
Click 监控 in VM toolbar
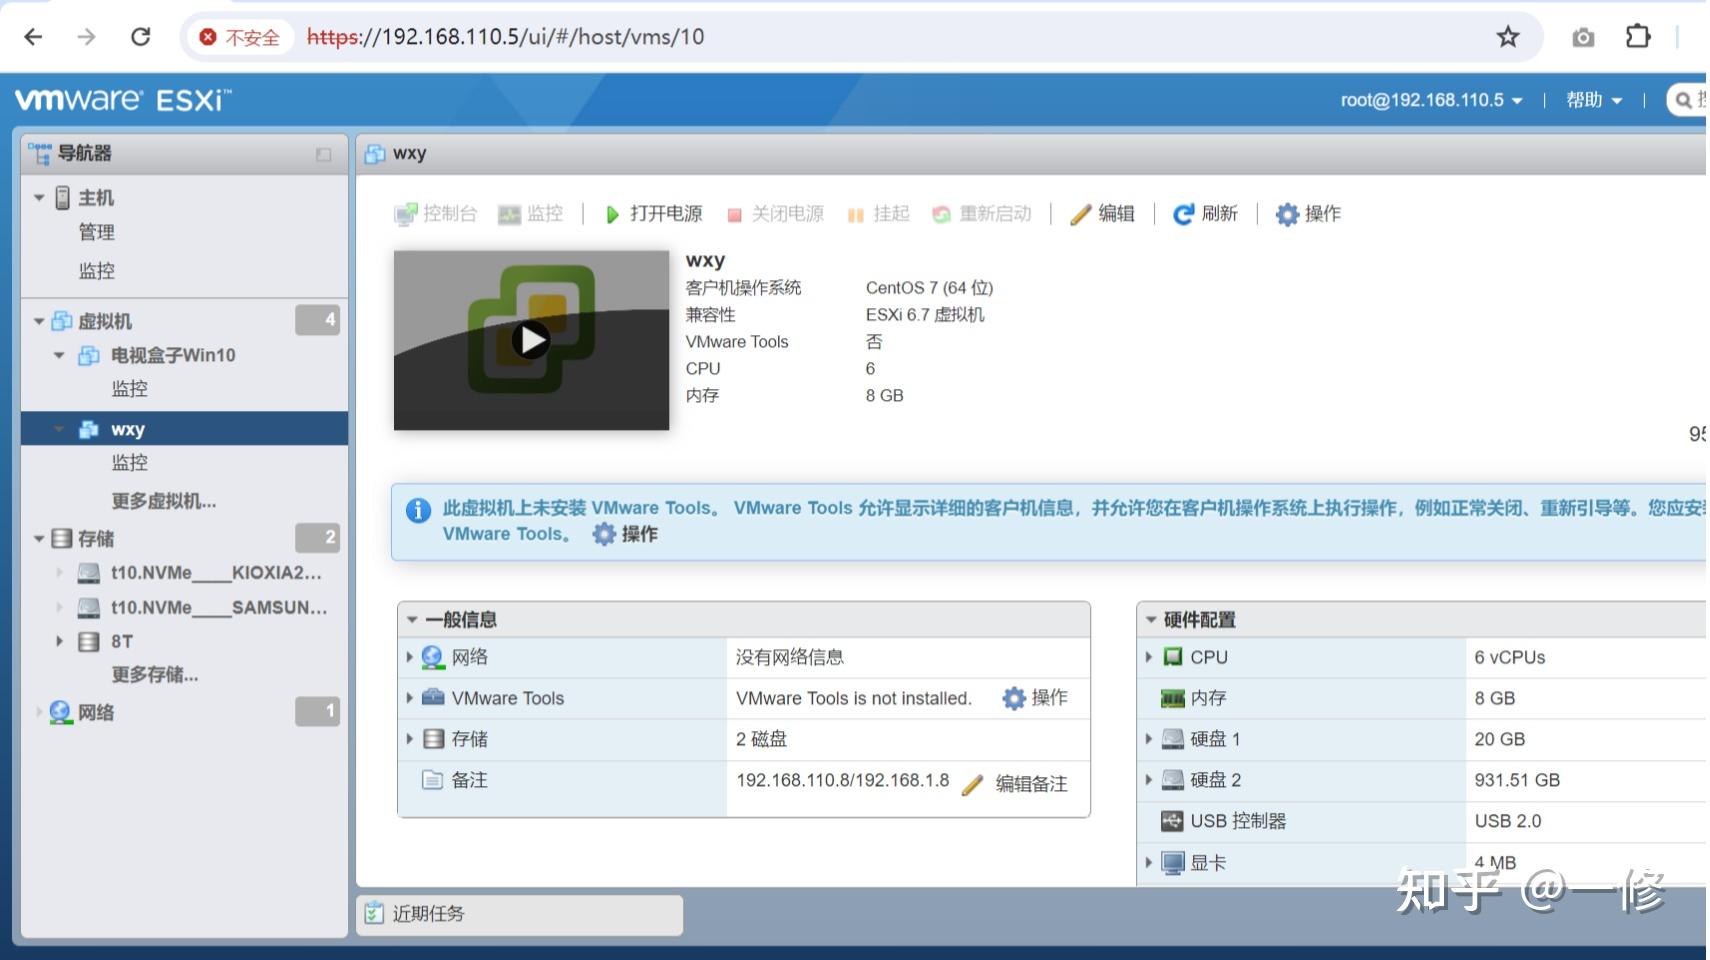click(x=531, y=214)
